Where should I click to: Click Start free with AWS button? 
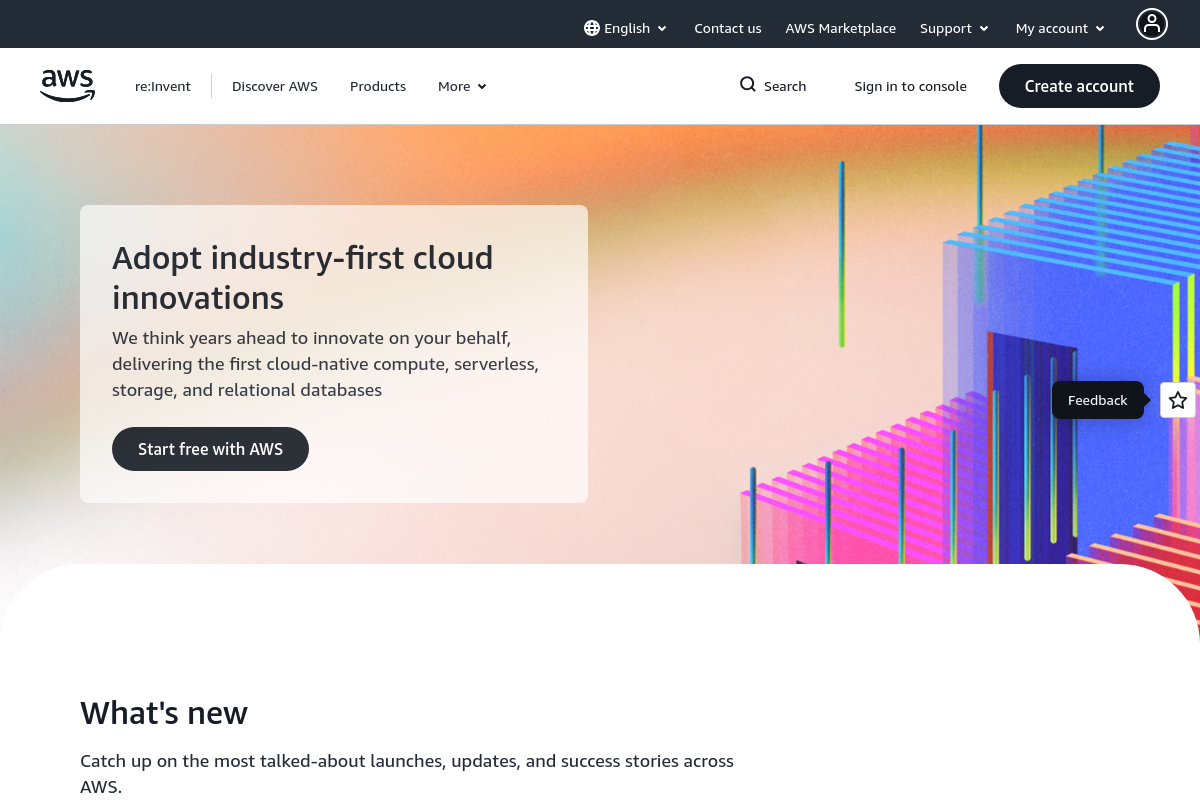[x=210, y=449]
